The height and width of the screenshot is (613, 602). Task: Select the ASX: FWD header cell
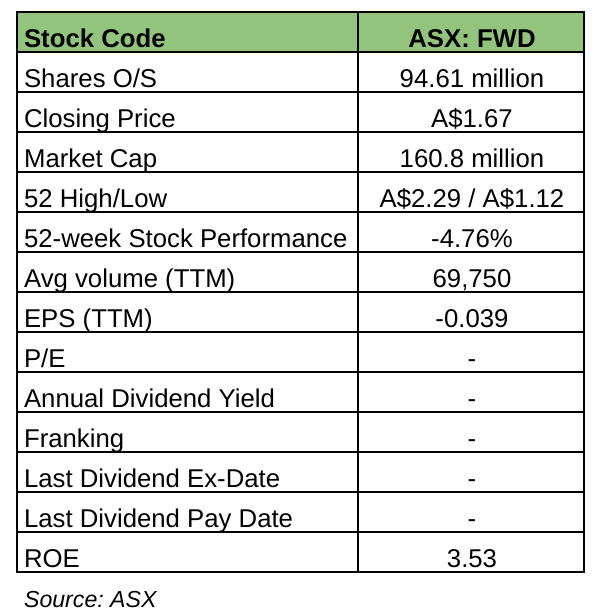471,39
